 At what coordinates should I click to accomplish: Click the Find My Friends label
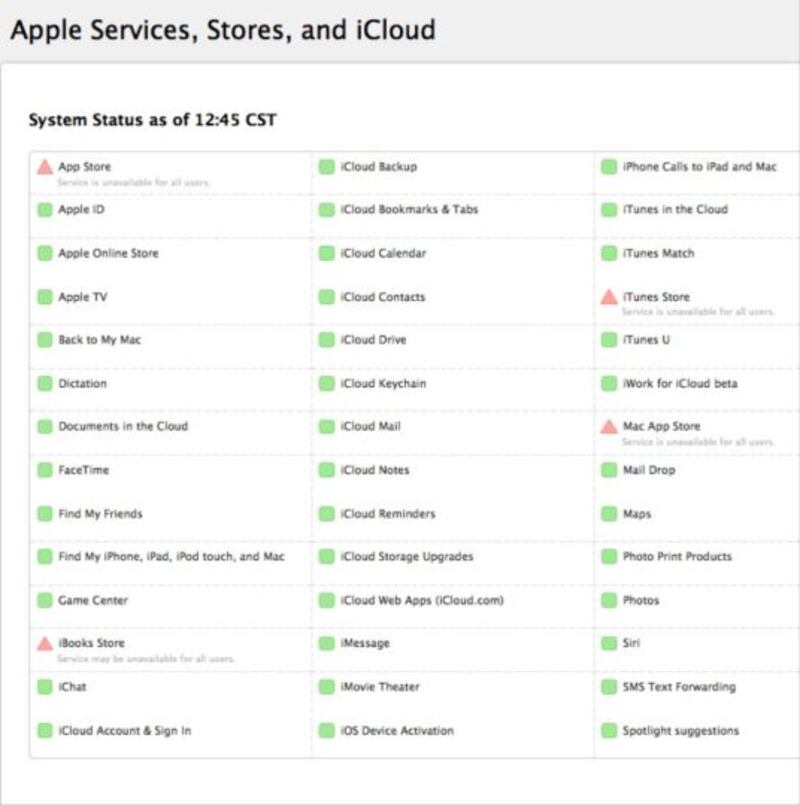100,514
